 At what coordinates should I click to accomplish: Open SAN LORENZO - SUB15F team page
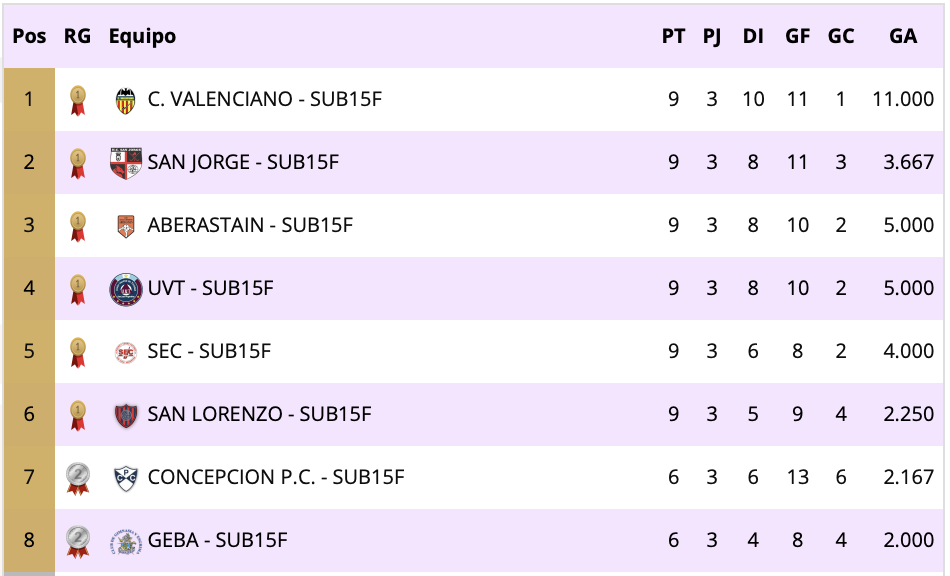(x=259, y=415)
